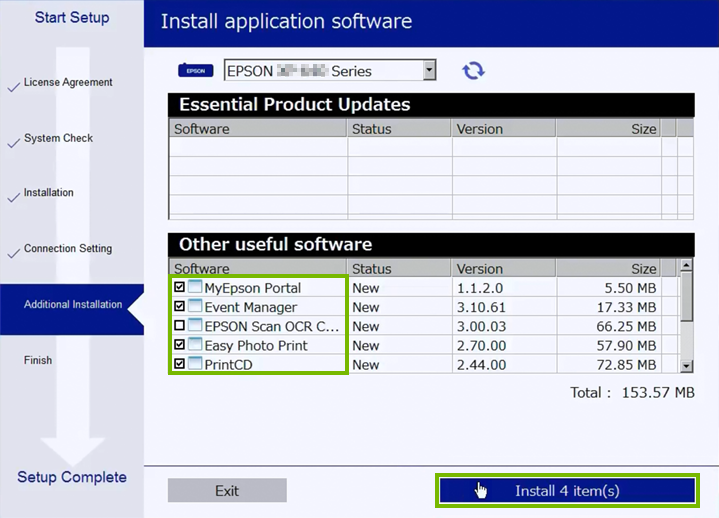Click the MyEpson Portal application icon
Screen dimensions: 719x518
pos(195,287)
